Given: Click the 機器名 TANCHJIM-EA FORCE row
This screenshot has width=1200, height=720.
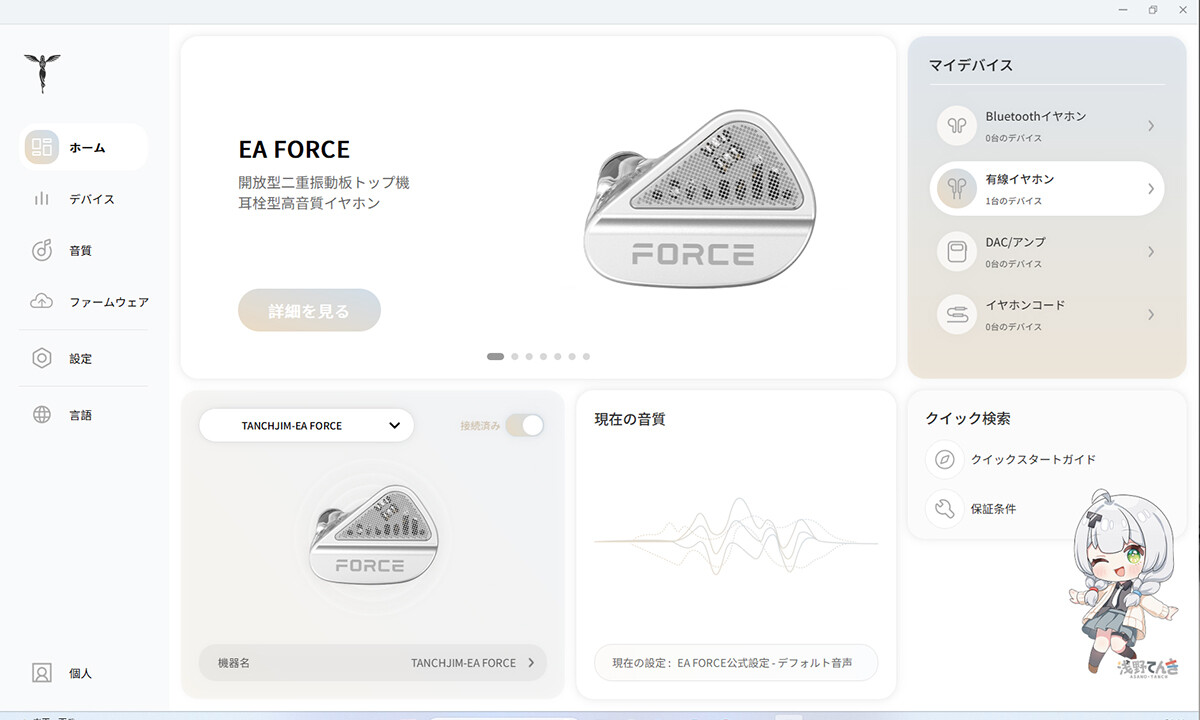Looking at the screenshot, I should 373,662.
